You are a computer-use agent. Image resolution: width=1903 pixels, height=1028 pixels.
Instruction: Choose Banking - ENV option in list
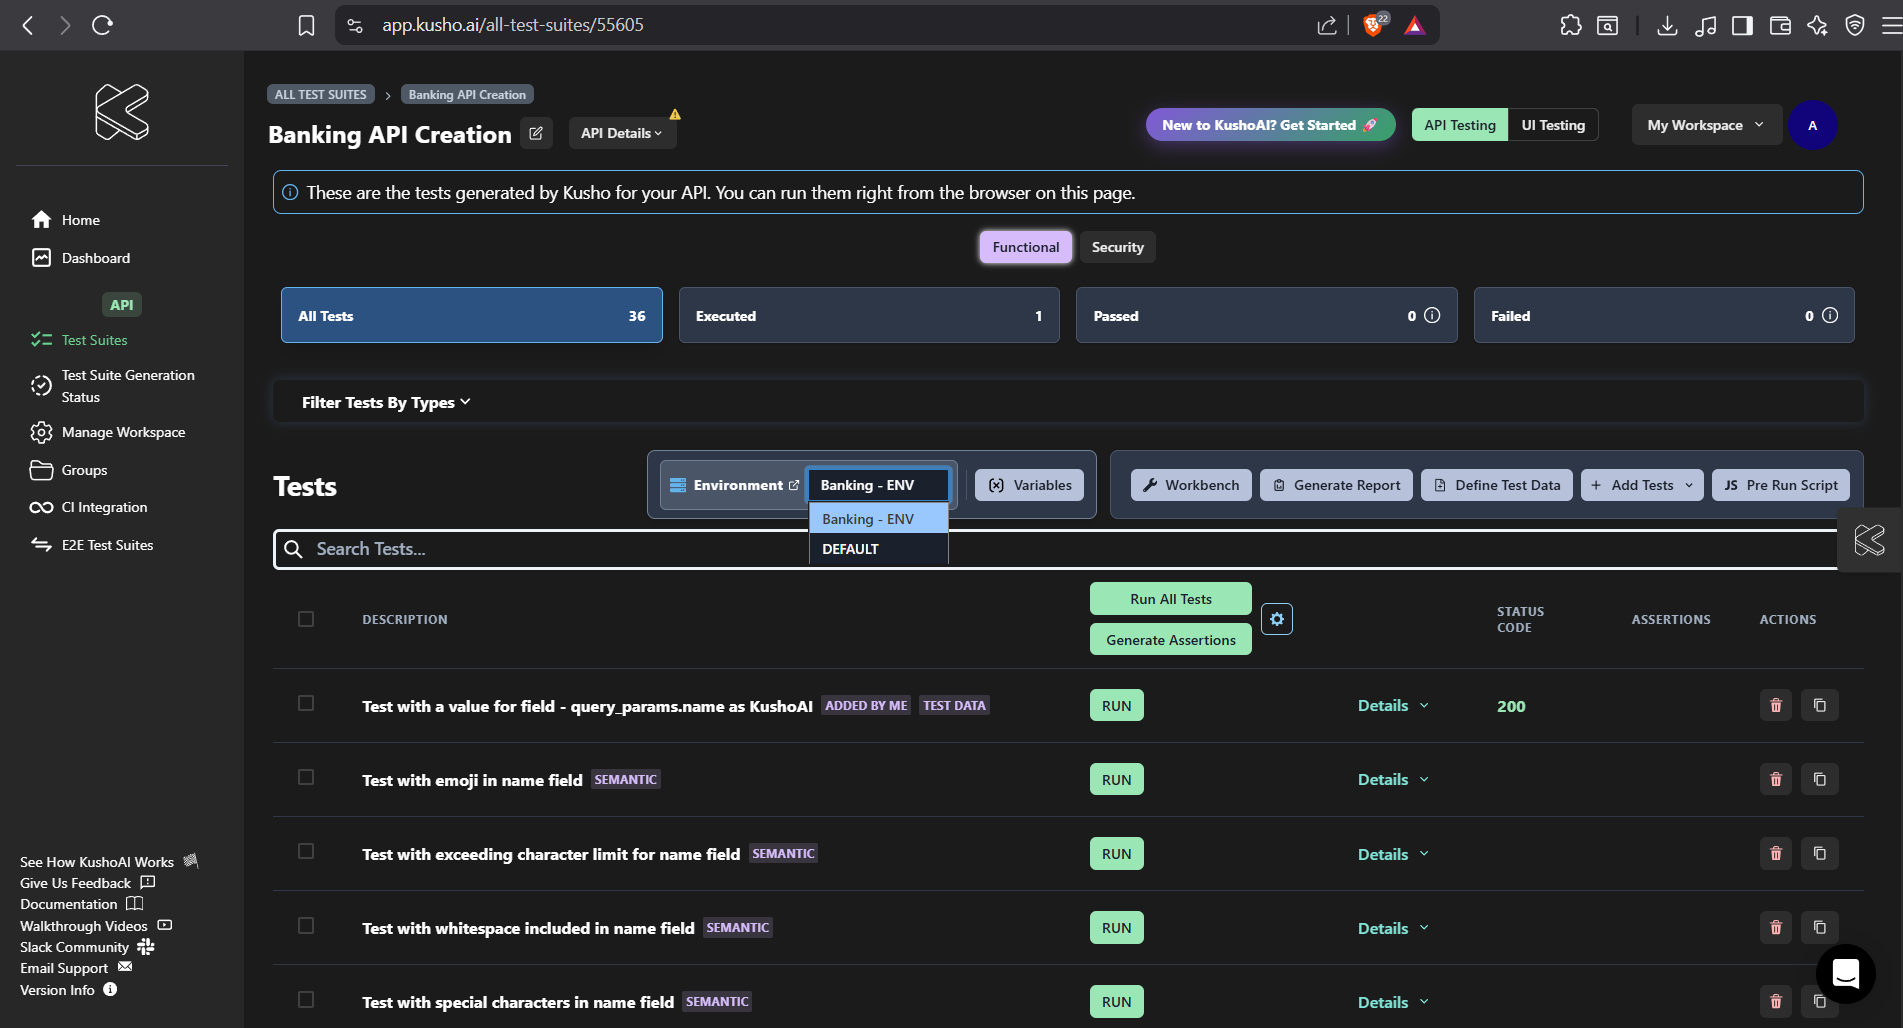coord(878,519)
